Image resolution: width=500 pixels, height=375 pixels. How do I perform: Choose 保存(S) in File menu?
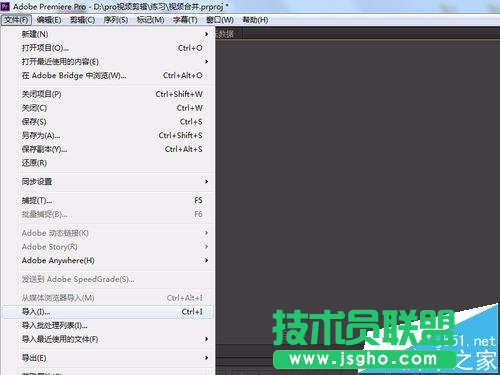(107, 122)
